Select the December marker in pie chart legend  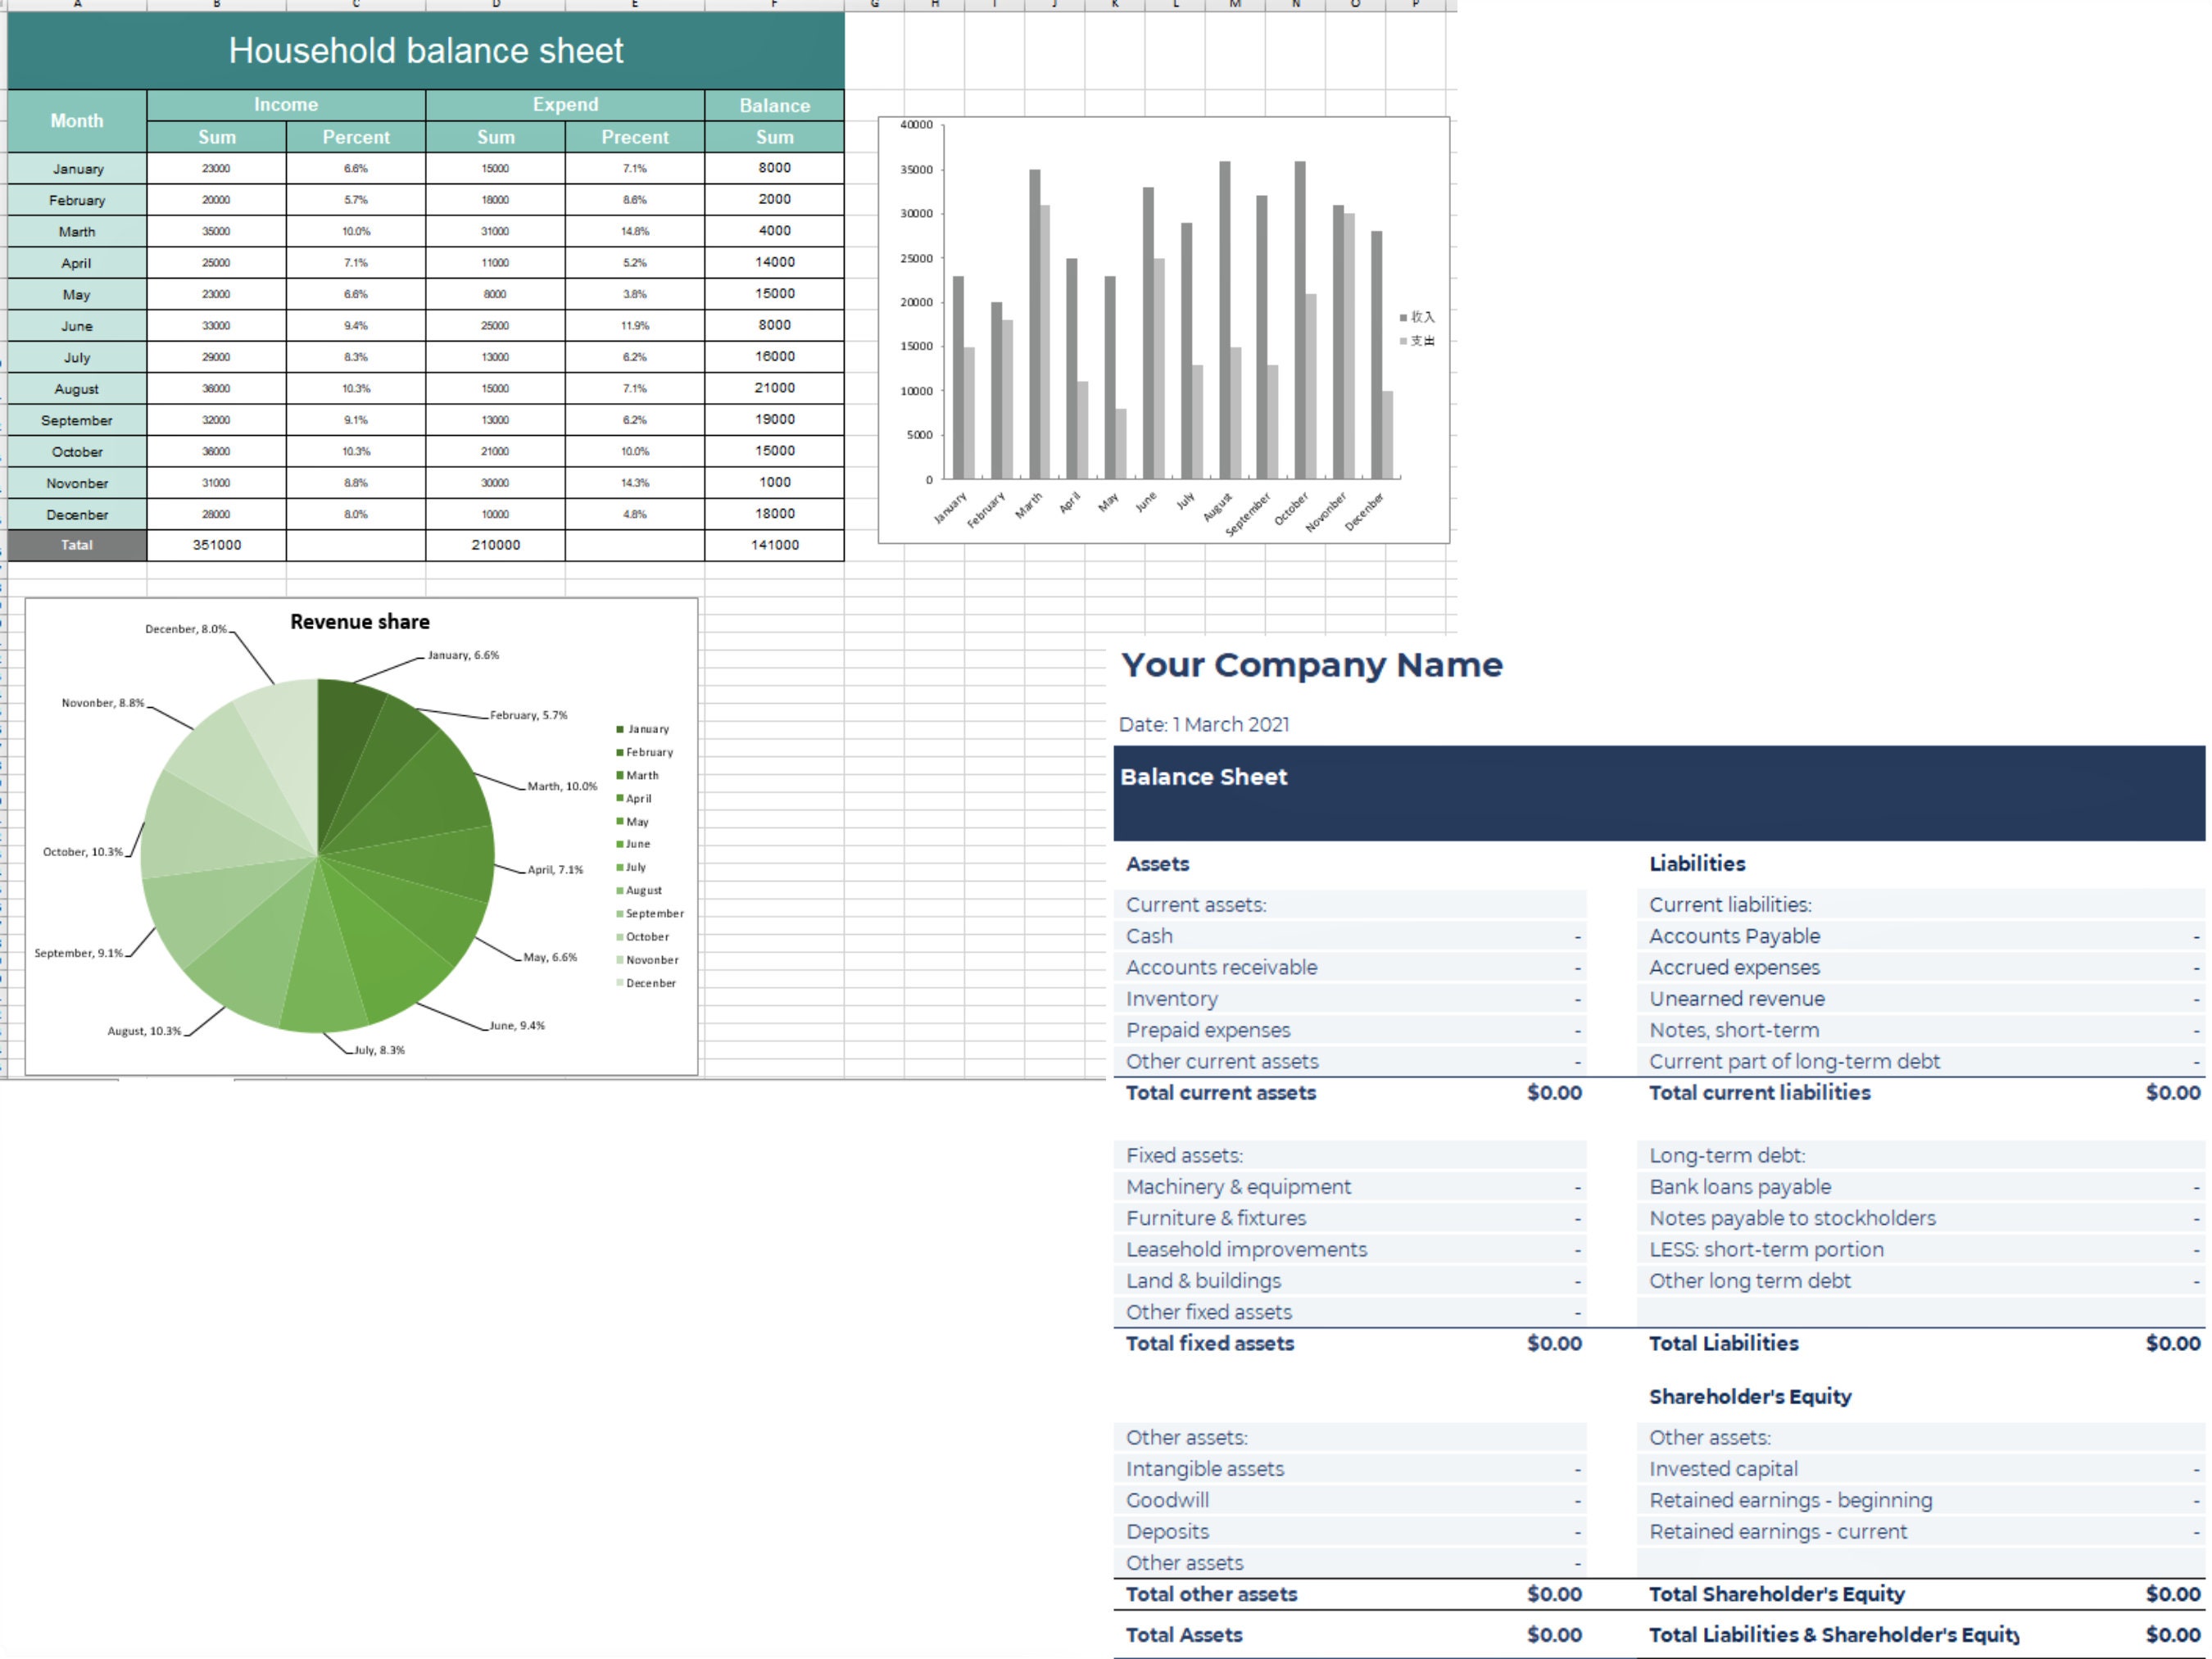point(620,983)
